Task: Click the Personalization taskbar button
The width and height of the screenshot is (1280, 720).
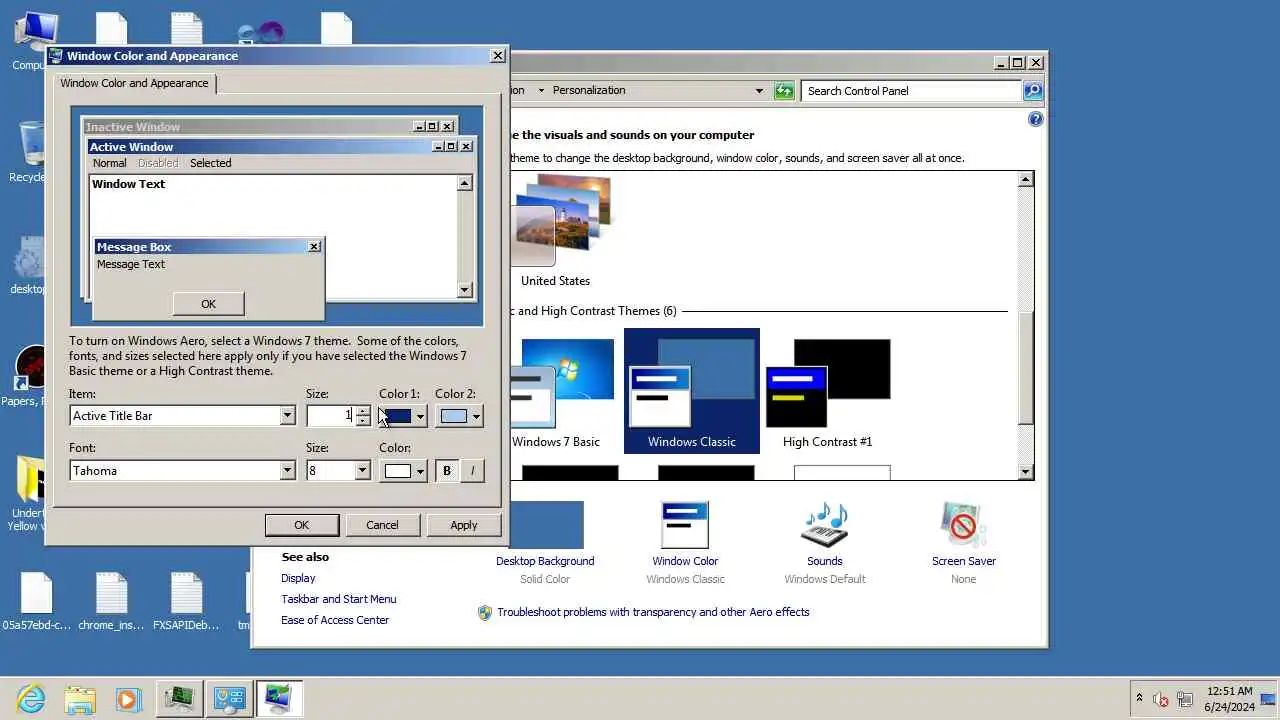Action: pyautogui.click(x=279, y=698)
